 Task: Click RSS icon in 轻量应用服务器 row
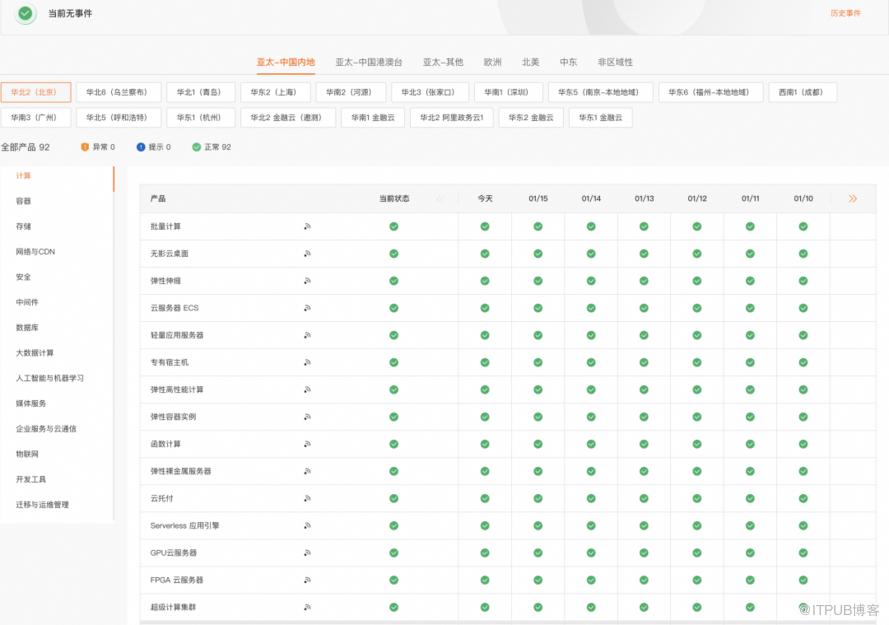pos(307,335)
